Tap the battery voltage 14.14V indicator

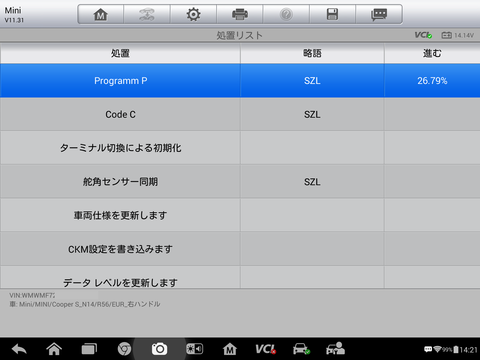pos(457,35)
